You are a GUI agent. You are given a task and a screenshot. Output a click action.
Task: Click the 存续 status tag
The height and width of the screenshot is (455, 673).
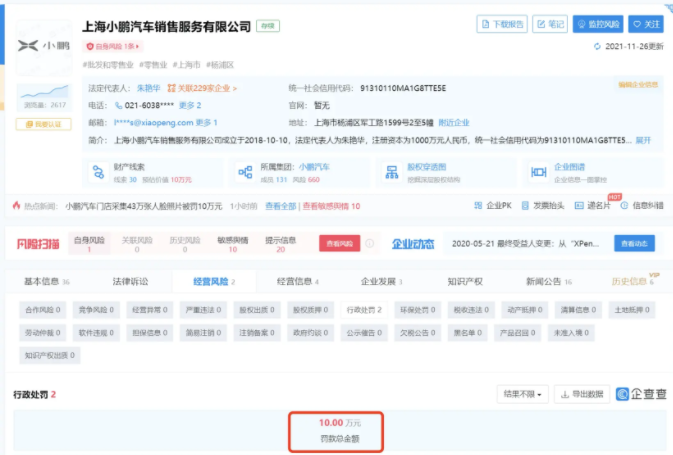(268, 26)
